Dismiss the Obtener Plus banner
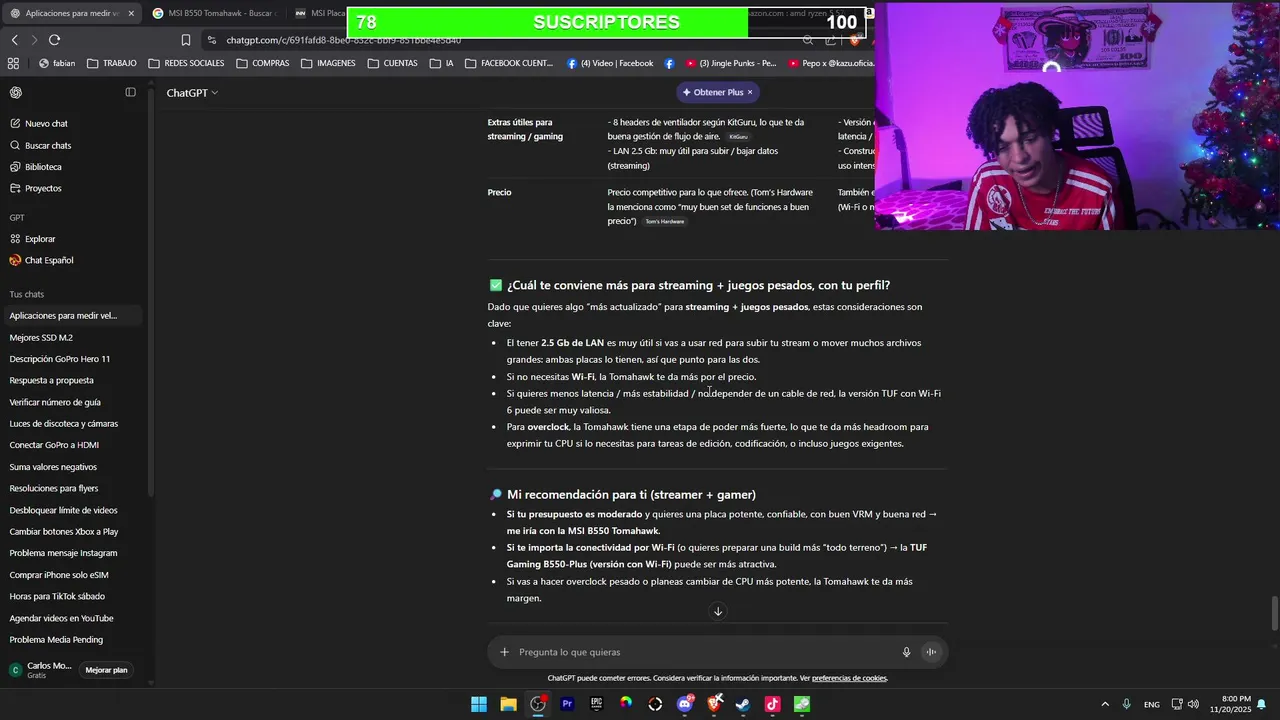1280x720 pixels. (750, 92)
